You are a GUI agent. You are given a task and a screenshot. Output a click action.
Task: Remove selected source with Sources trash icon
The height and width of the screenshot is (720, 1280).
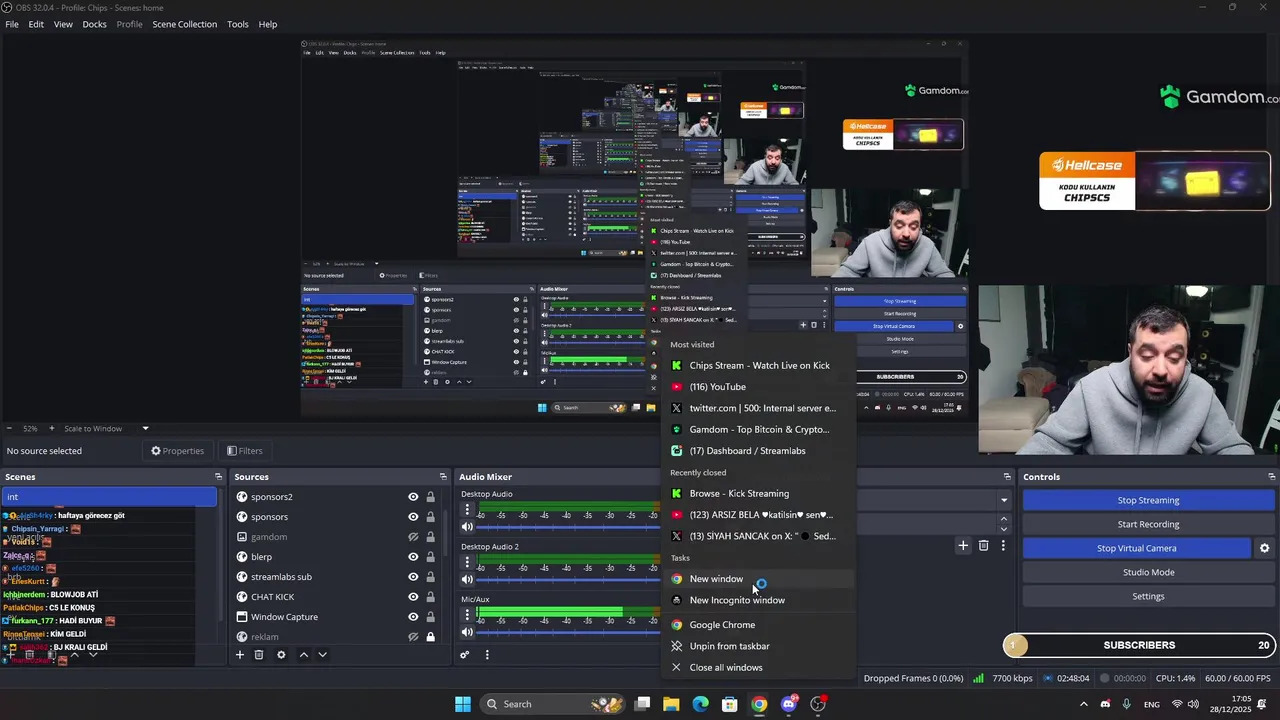259,655
